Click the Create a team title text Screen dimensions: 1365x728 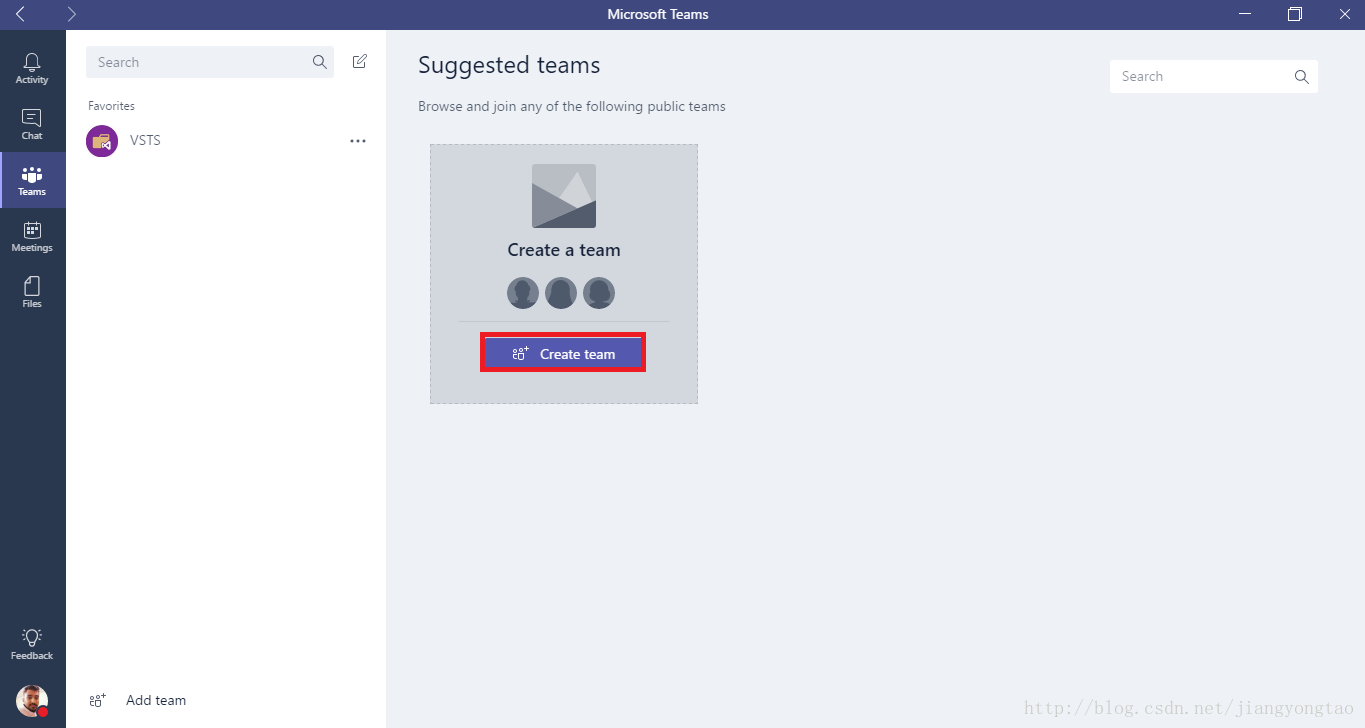click(564, 250)
